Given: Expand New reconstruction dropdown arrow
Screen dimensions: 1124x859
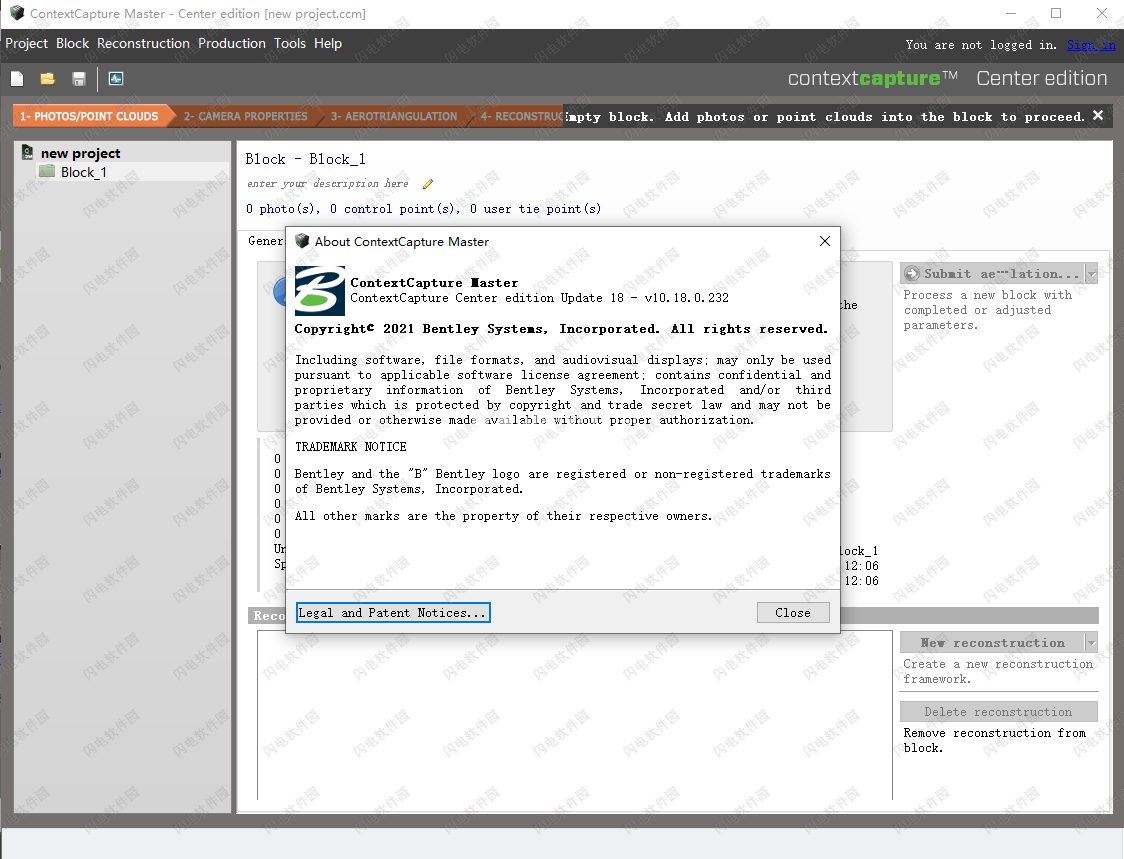Looking at the screenshot, I should point(1091,643).
